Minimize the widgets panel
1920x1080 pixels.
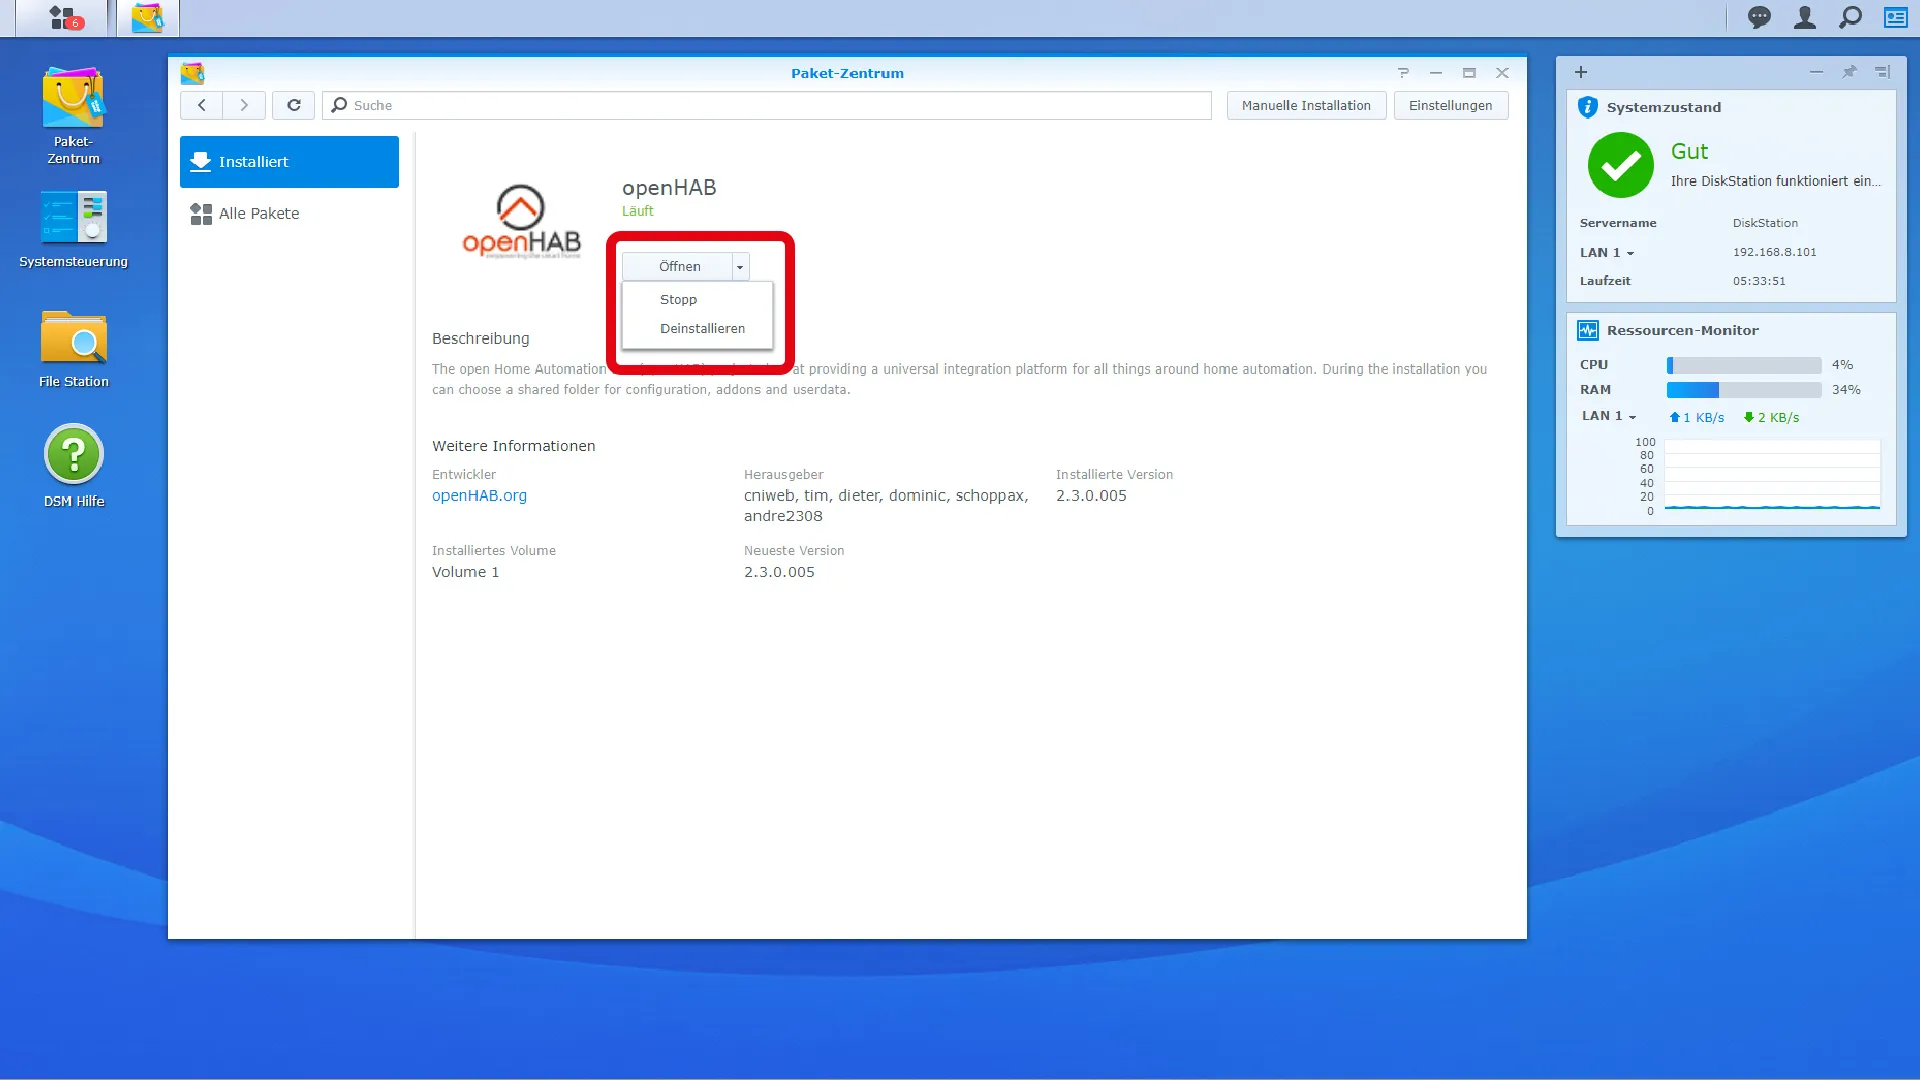point(1817,72)
